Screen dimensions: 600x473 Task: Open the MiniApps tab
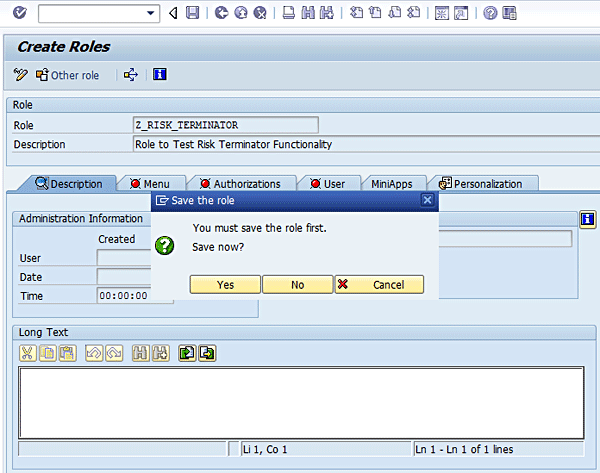click(392, 184)
